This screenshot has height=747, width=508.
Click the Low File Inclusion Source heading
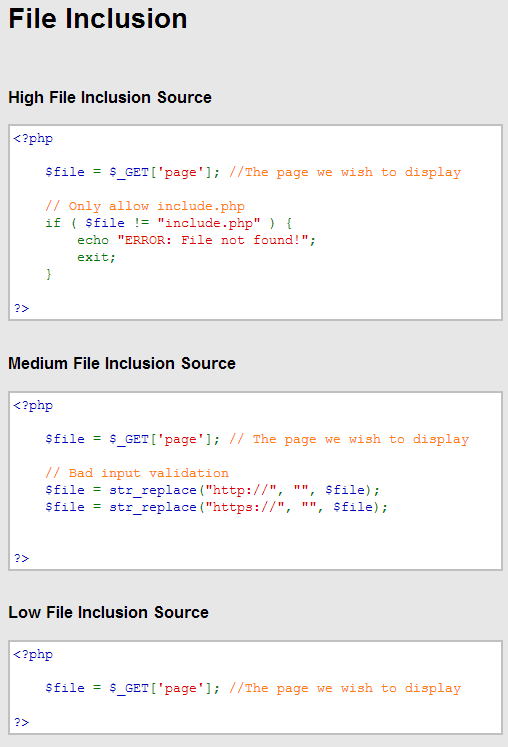109,612
